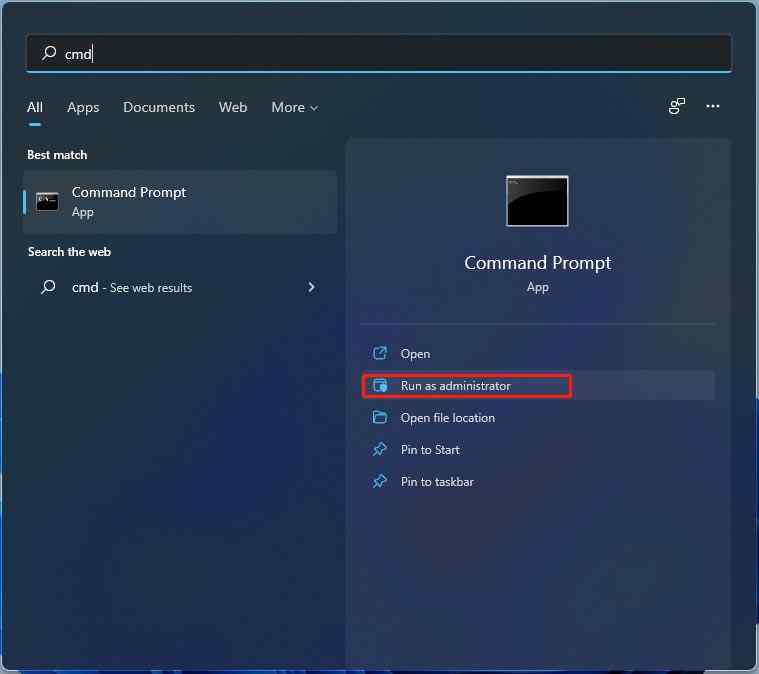This screenshot has width=759, height=674.
Task: Click the Command Prompt small app icon
Action: pyautogui.click(x=47, y=202)
